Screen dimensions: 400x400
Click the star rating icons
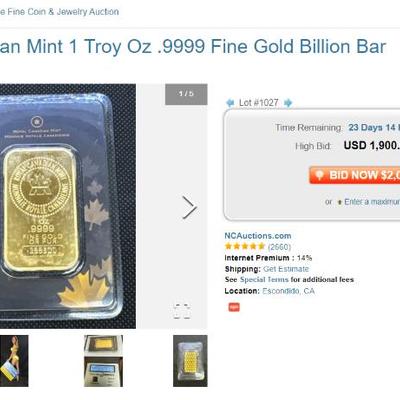[245, 247]
